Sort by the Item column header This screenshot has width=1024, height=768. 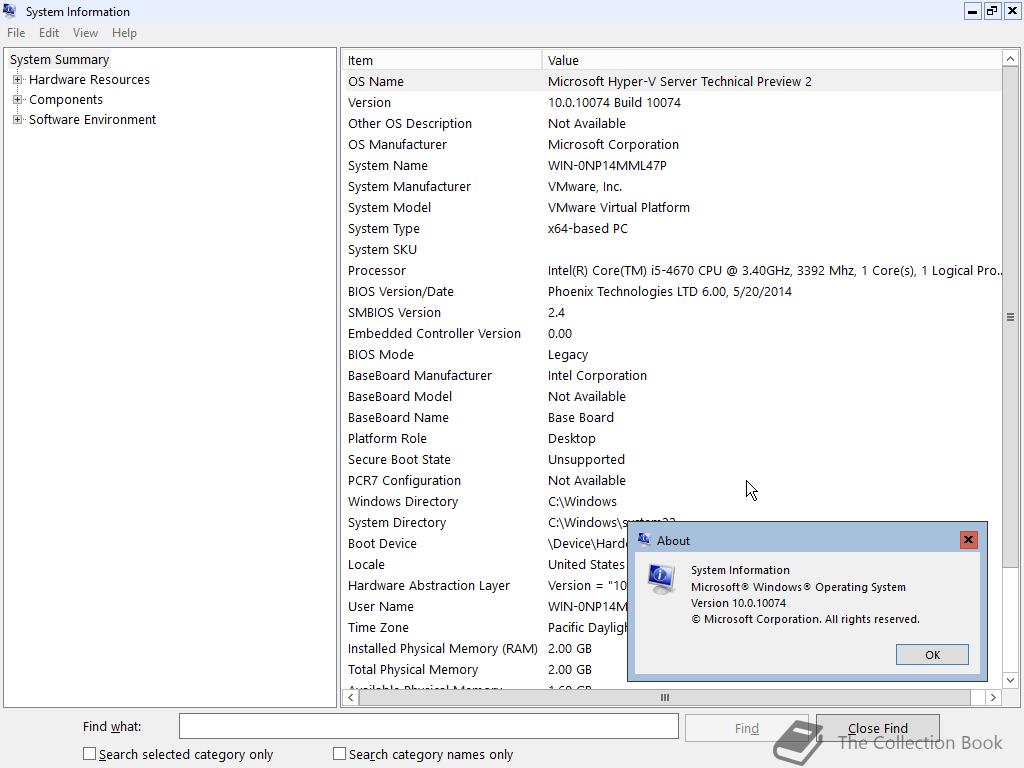(x=441, y=60)
